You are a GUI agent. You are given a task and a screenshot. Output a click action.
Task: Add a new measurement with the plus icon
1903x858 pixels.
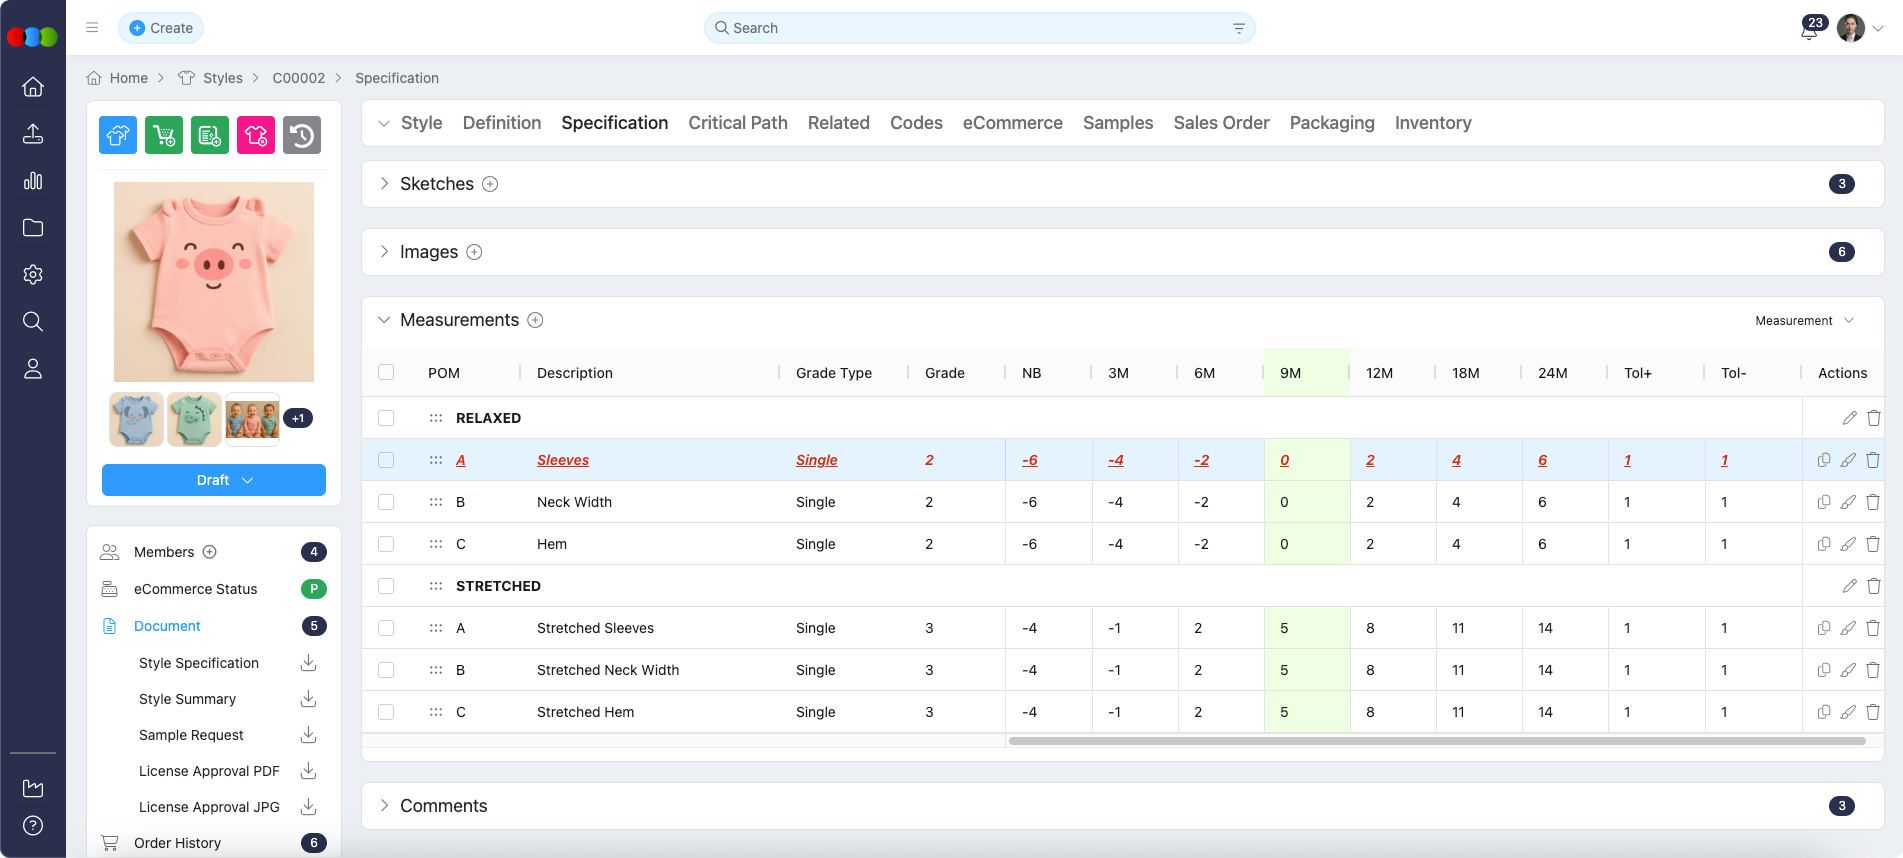point(536,320)
